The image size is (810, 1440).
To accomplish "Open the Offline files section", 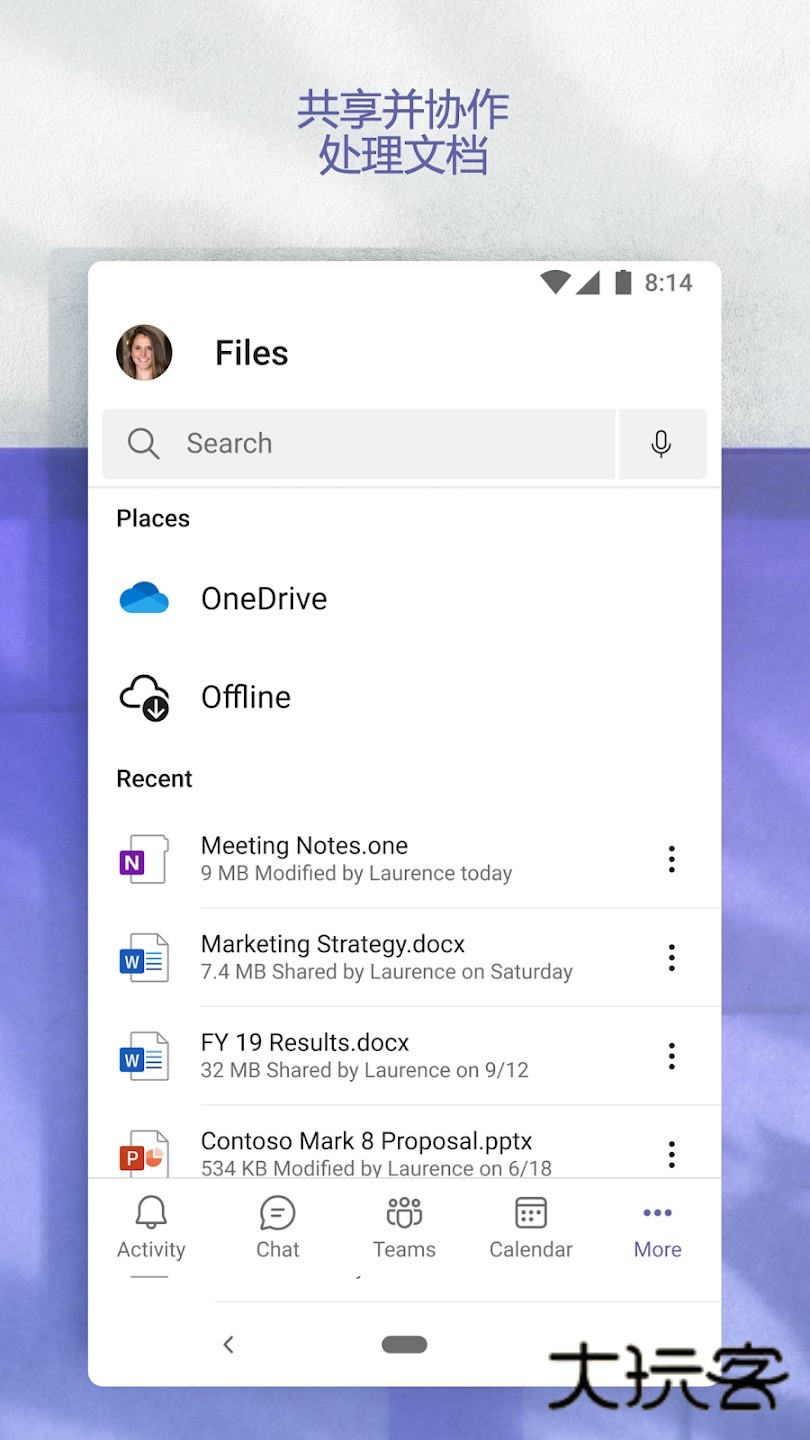I will (246, 697).
